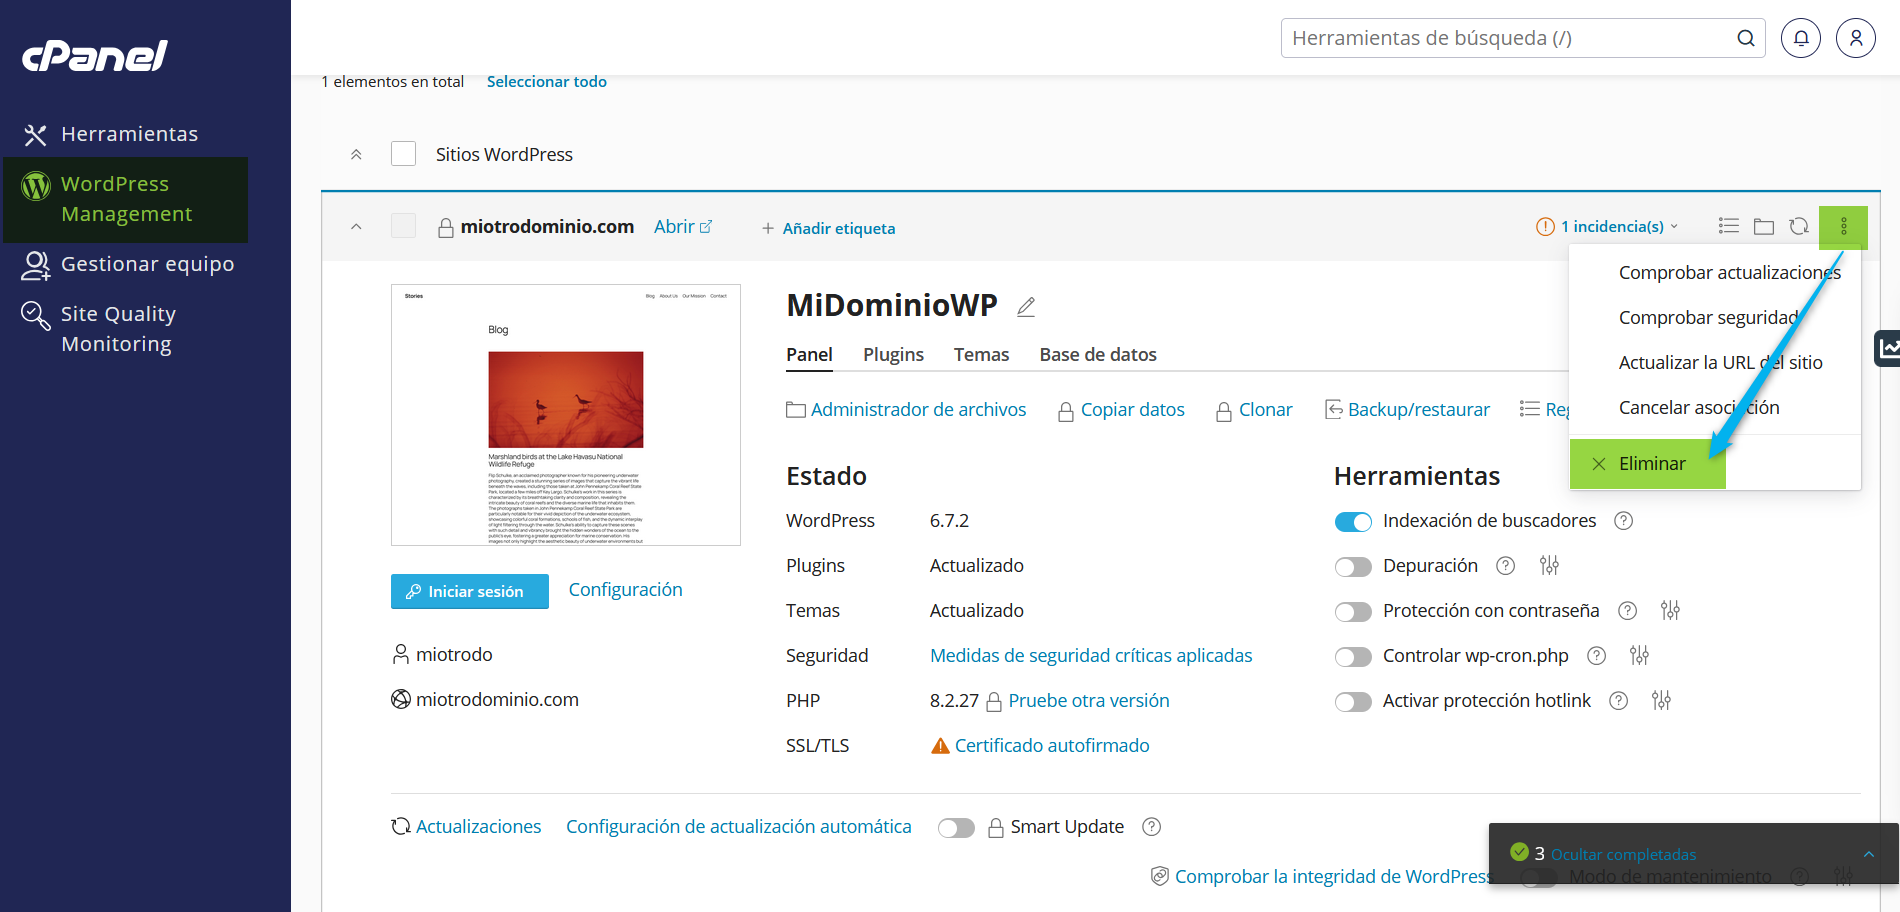The image size is (1900, 912).
Task: Click Clonar
Action: (1254, 410)
